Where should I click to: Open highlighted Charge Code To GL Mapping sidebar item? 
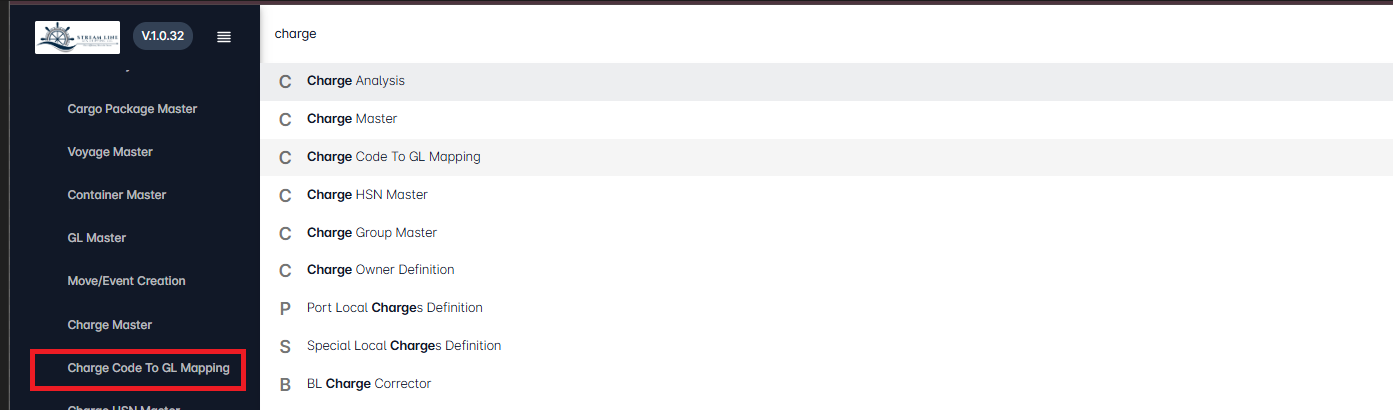[148, 368]
